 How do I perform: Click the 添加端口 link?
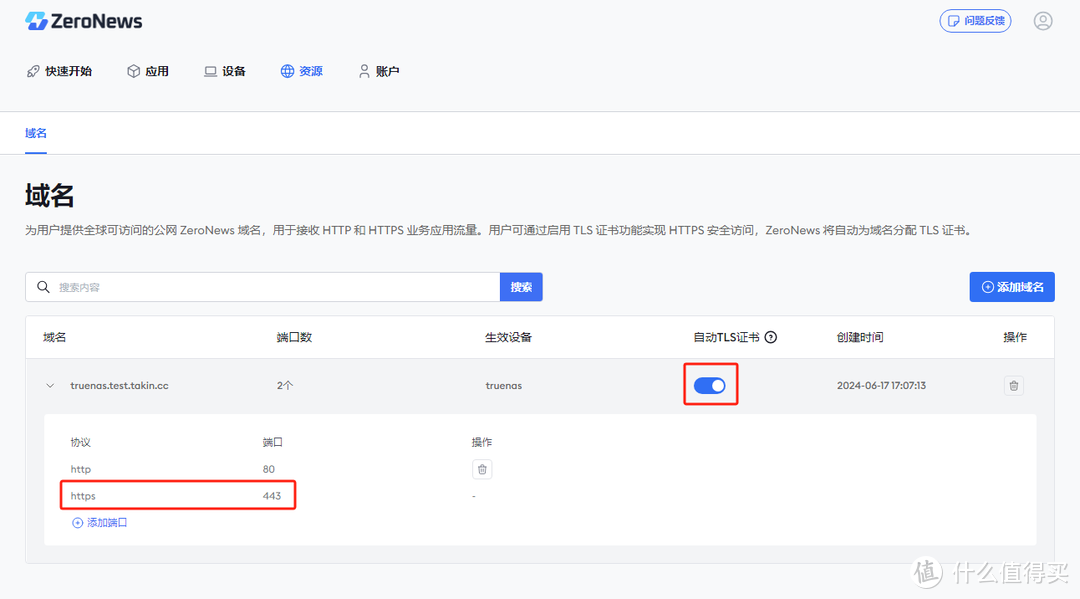coord(98,521)
